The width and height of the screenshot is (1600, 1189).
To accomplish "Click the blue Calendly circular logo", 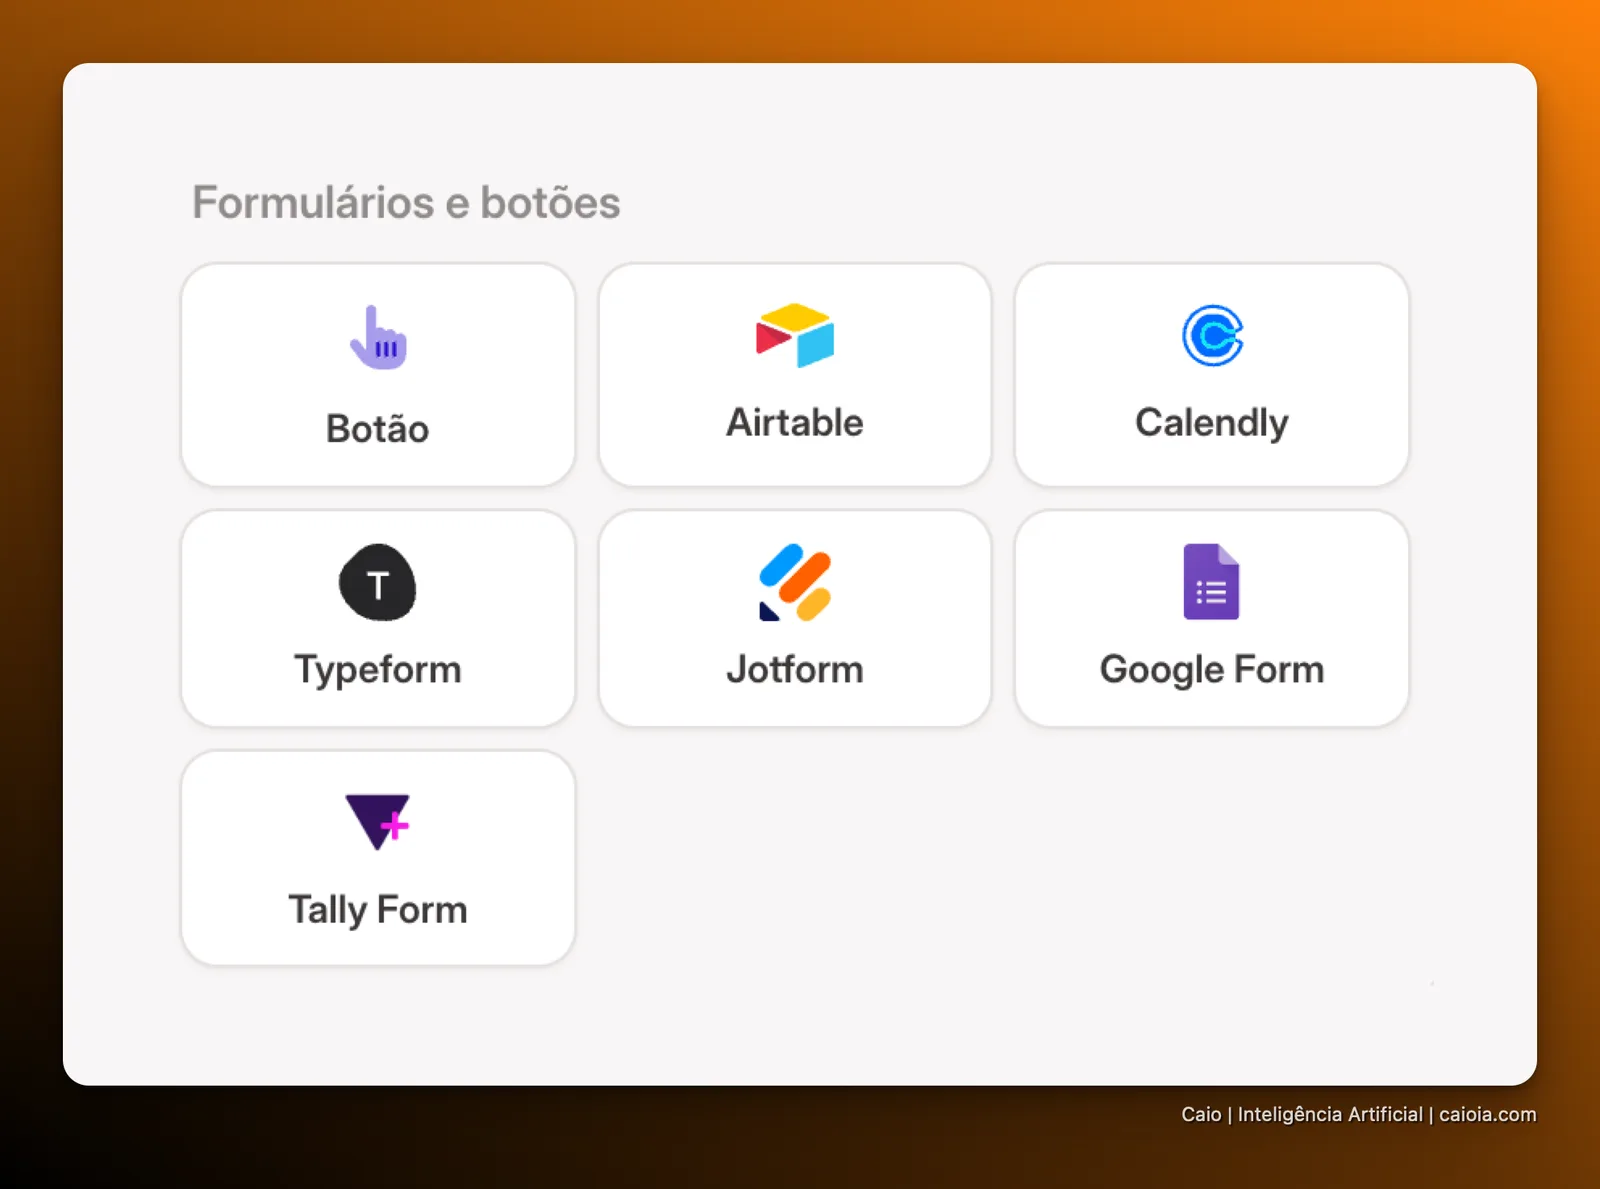I will [1212, 335].
